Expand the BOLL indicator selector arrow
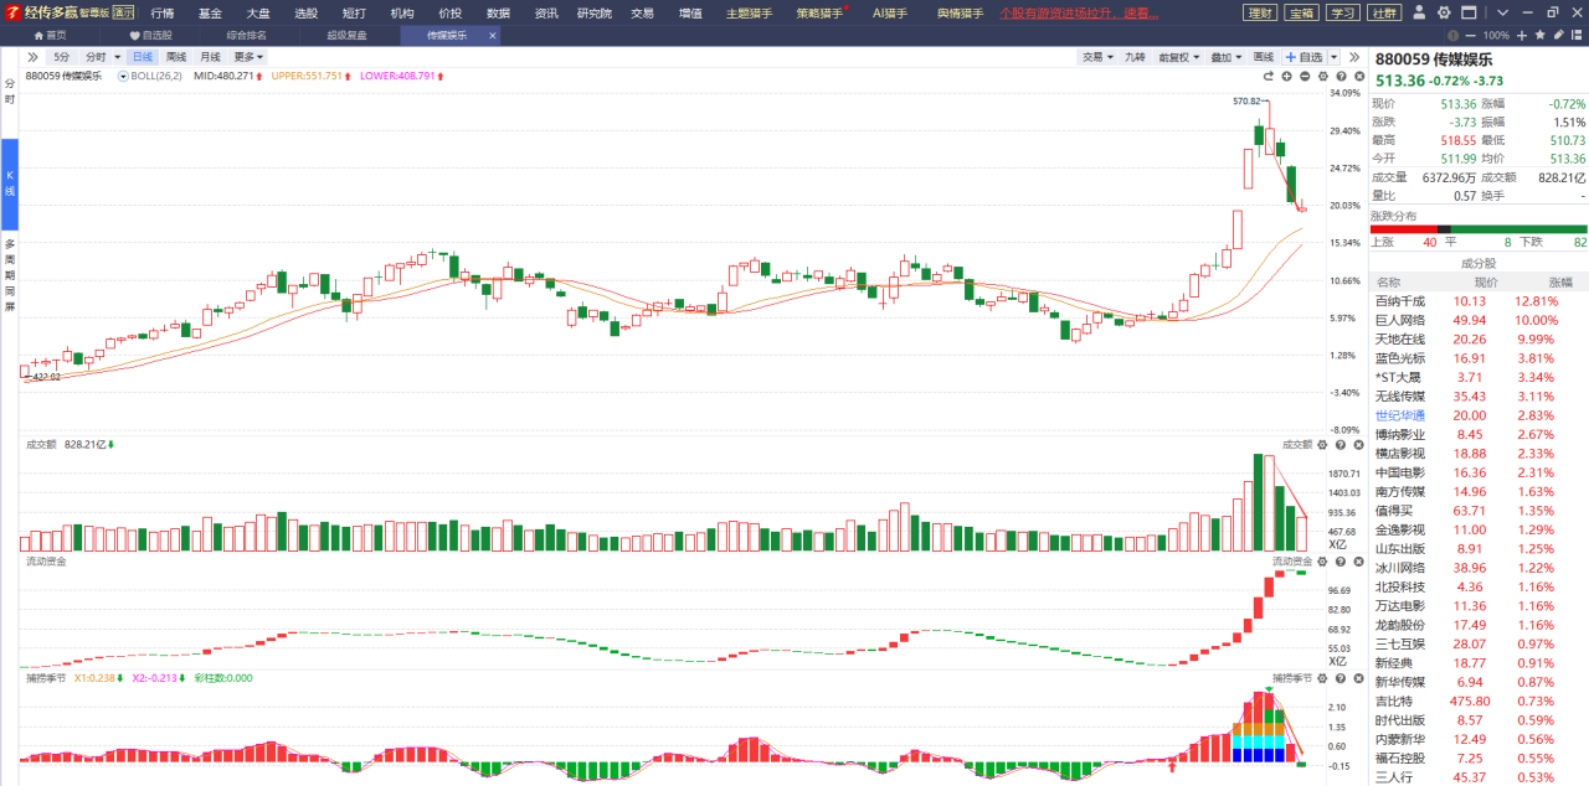Screen dimensions: 1589x786 [x=123, y=76]
